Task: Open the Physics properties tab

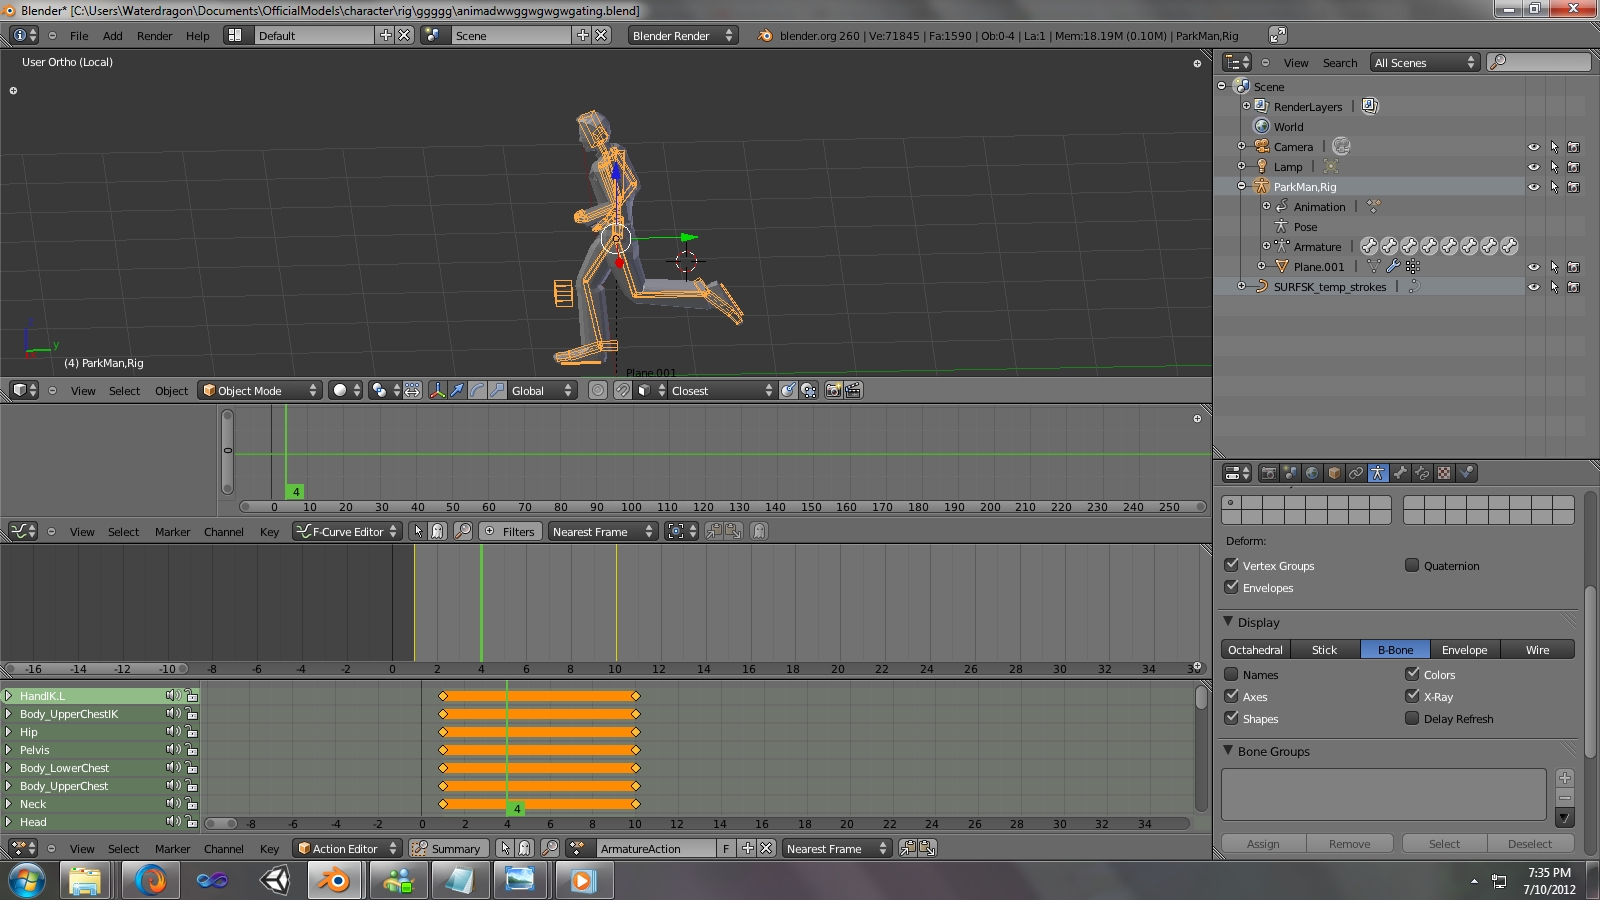Action: pyautogui.click(x=1466, y=473)
